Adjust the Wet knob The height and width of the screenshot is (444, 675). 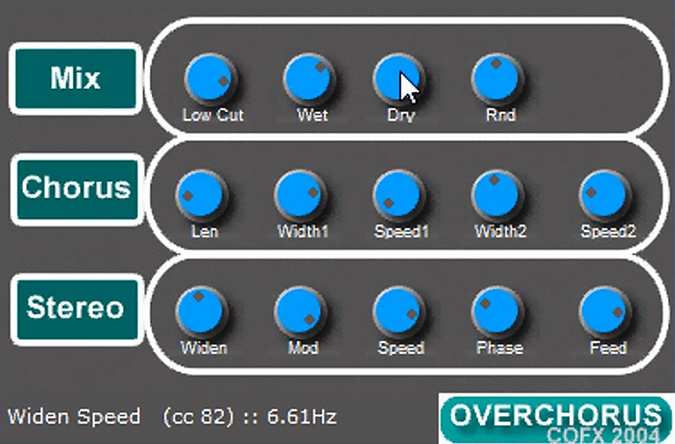click(310, 80)
